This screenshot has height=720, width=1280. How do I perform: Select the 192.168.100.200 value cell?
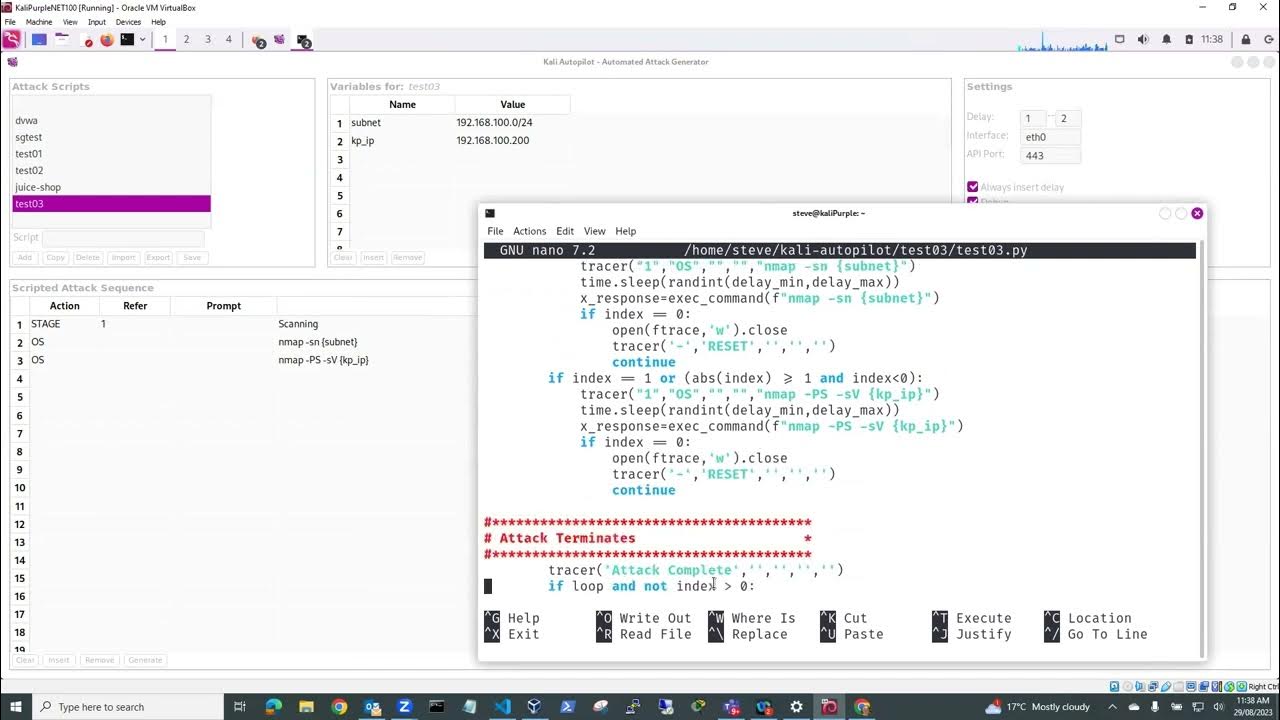tap(512, 140)
